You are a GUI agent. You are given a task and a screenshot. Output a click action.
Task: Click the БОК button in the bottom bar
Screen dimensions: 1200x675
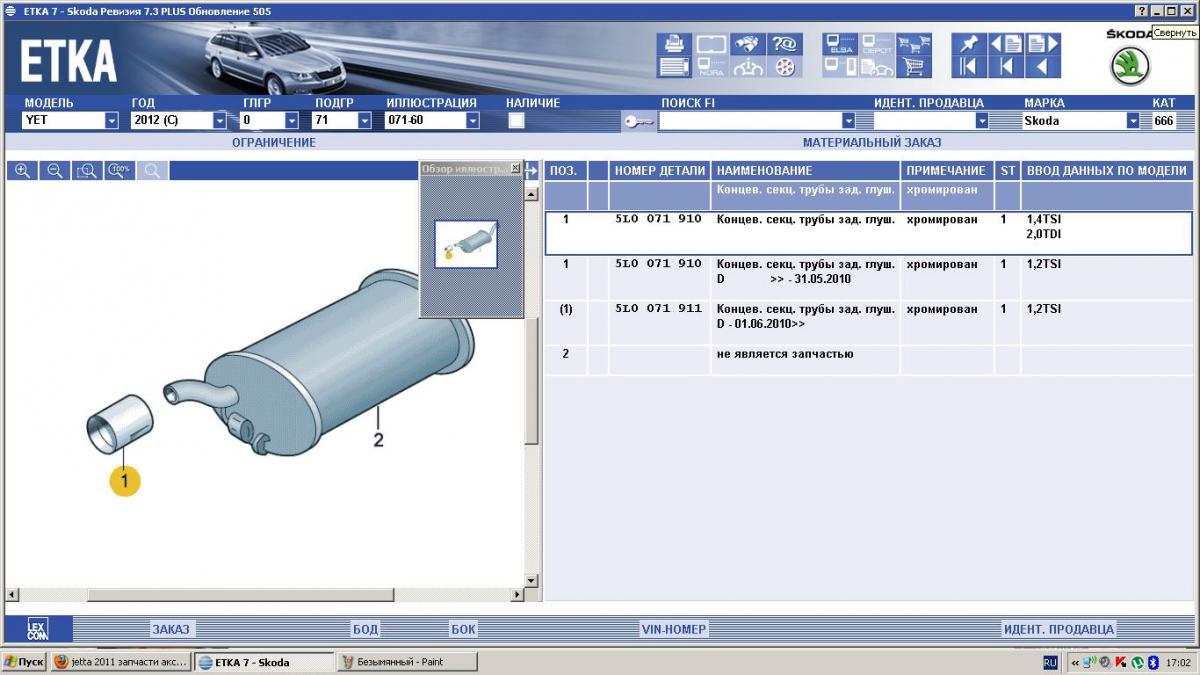[463, 629]
